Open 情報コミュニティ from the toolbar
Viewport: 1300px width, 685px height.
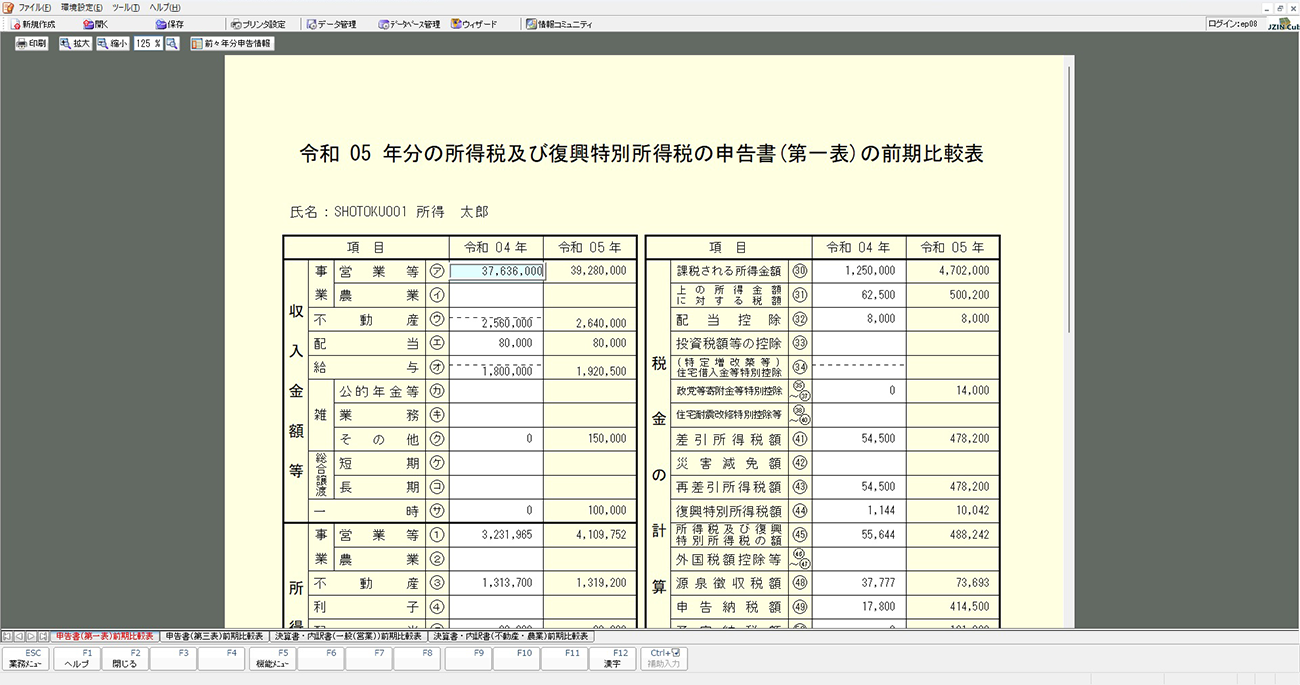tap(559, 24)
